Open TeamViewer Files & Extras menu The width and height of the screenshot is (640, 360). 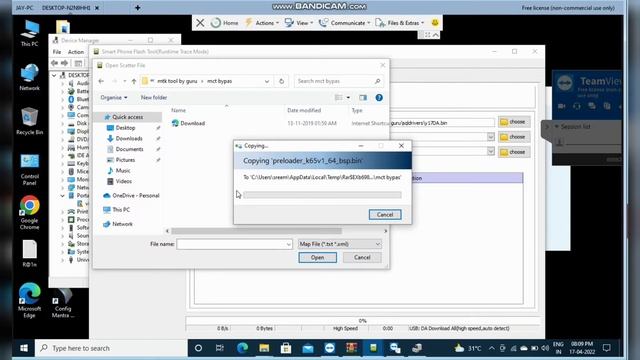pos(400,23)
